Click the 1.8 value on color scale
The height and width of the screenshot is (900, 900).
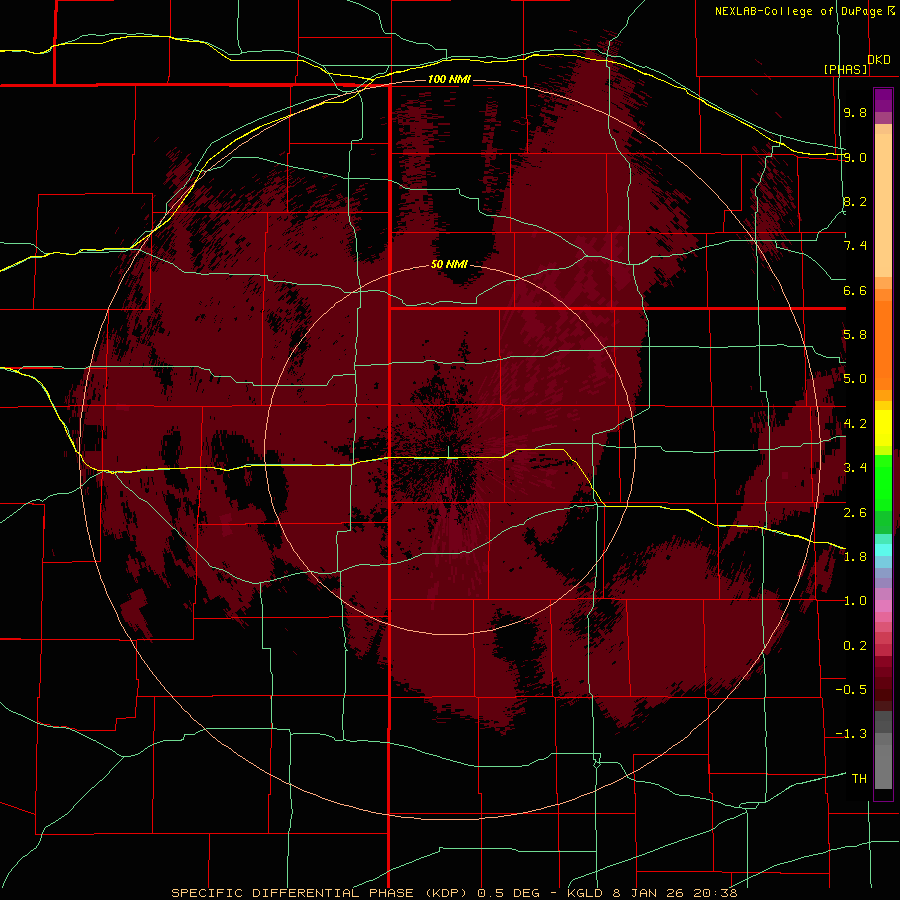855,557
